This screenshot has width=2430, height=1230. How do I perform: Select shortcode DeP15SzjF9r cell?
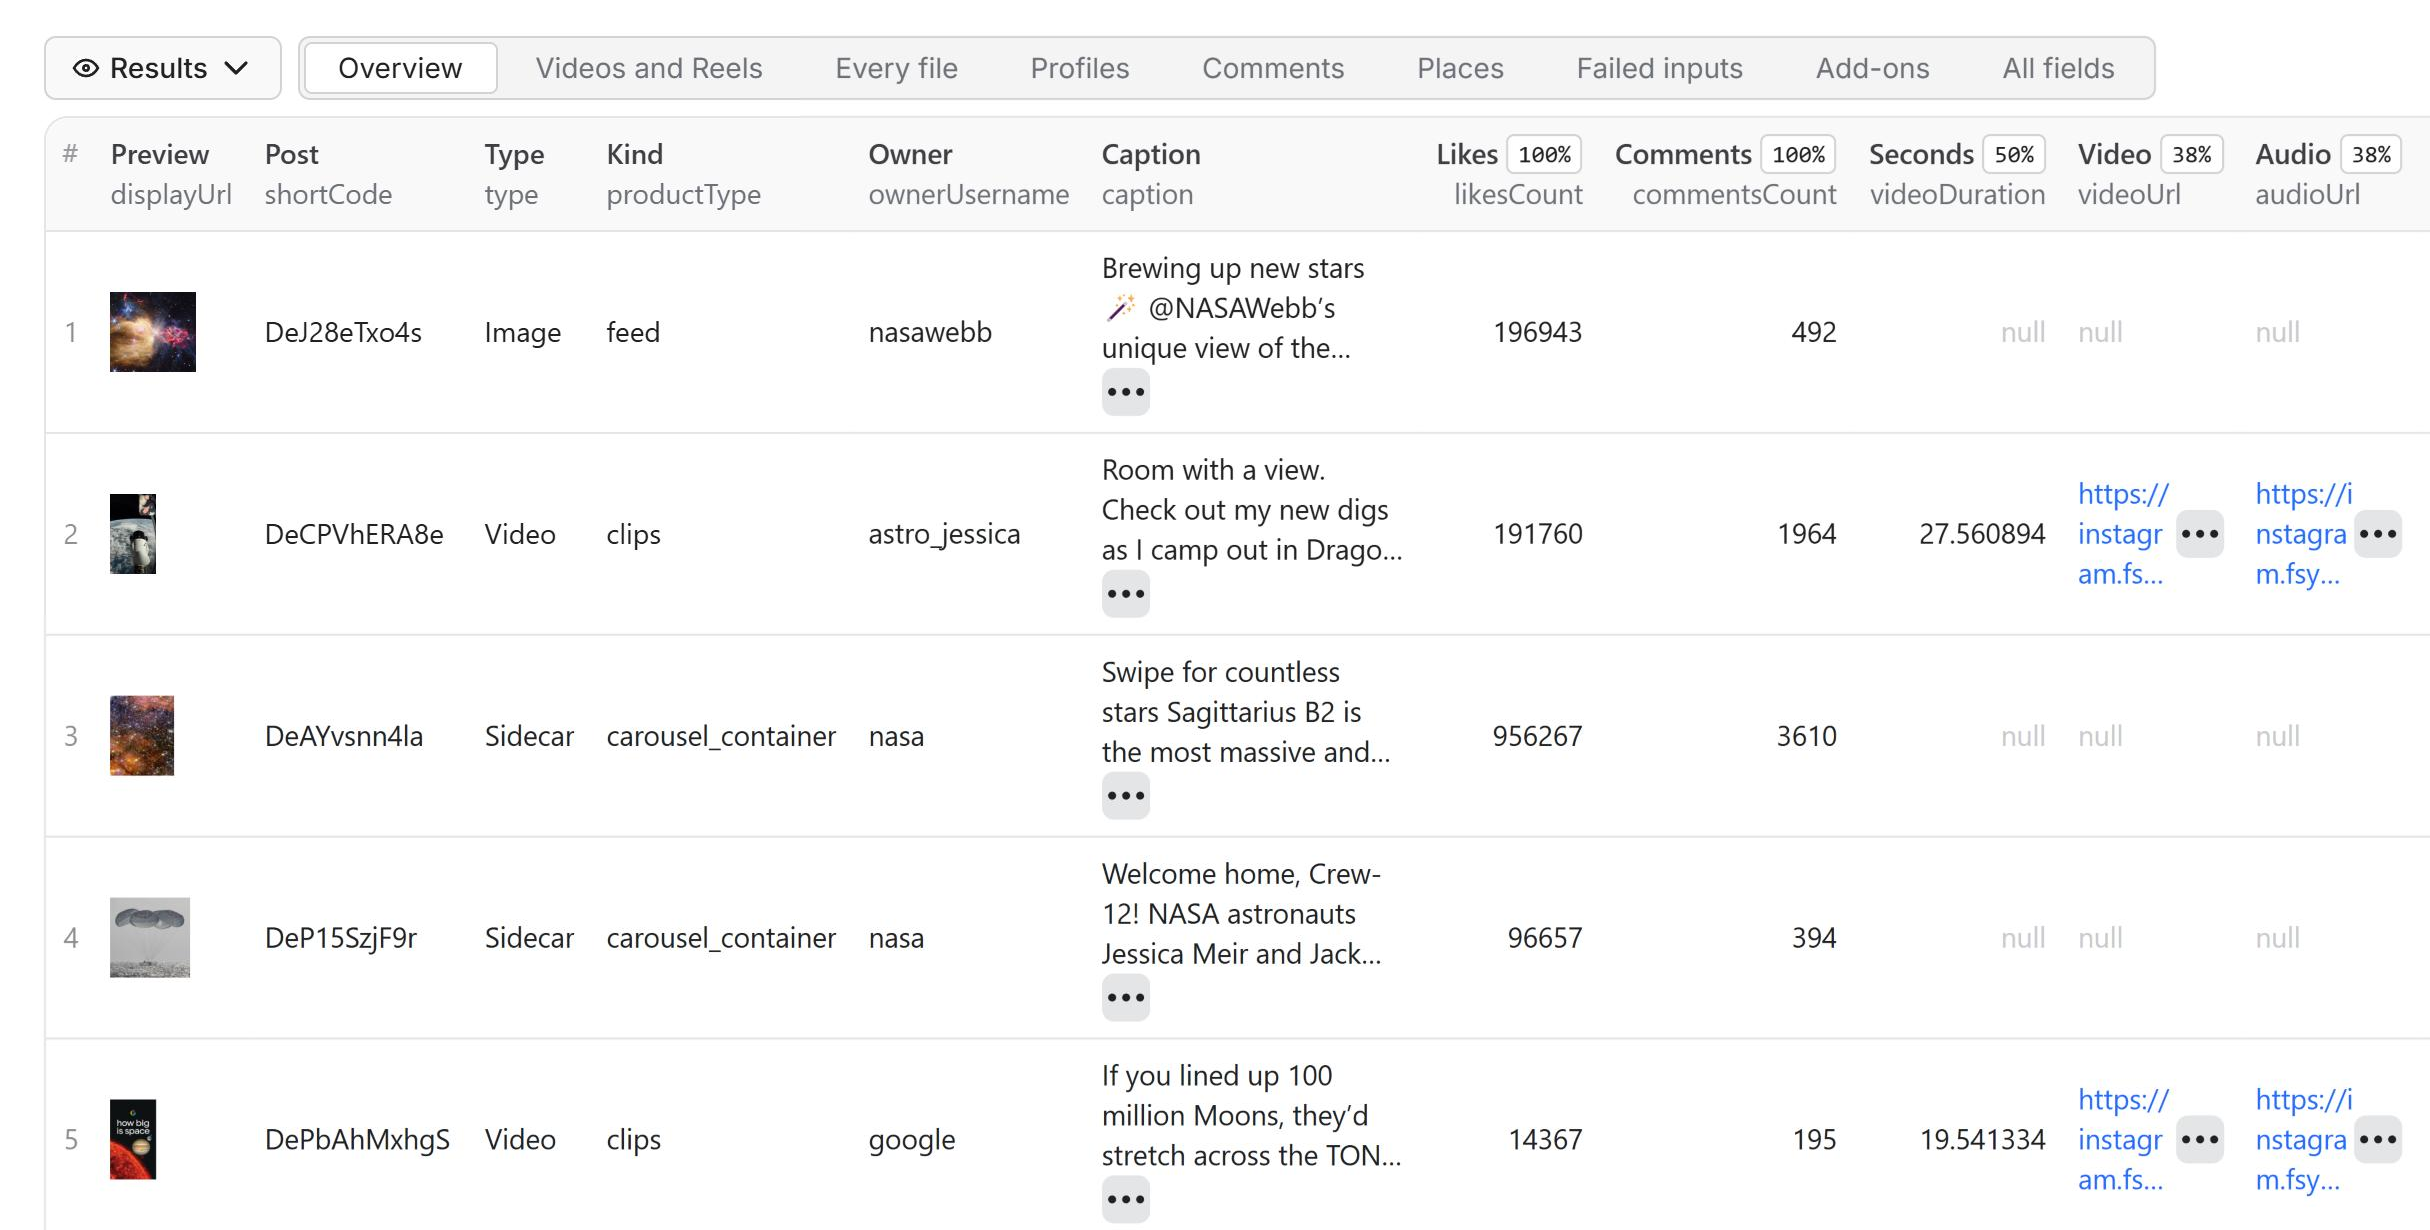point(341,938)
